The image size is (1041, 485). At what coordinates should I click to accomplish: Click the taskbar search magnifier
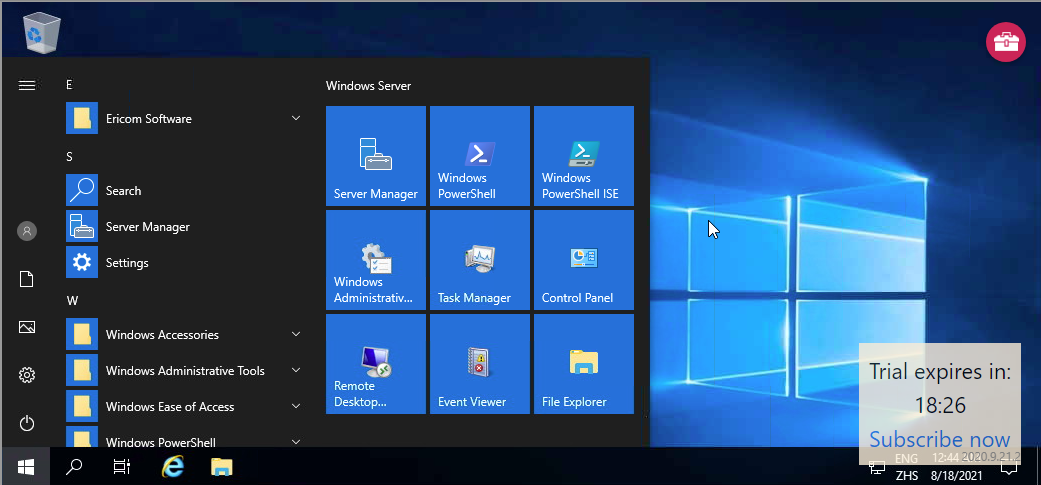tap(74, 467)
